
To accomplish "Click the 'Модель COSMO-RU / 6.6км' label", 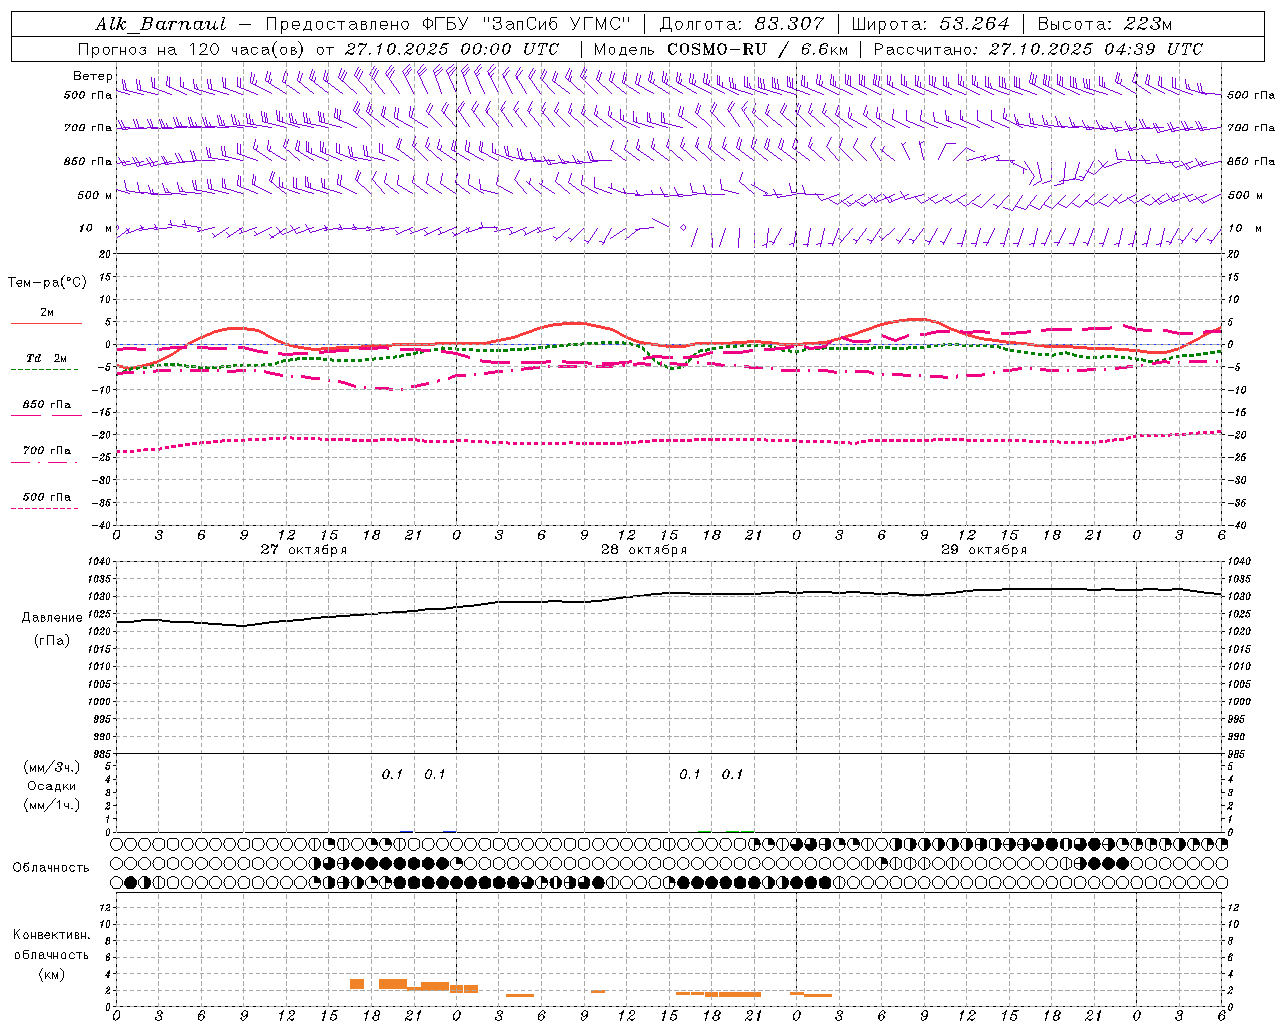I will (x=720, y=49).
